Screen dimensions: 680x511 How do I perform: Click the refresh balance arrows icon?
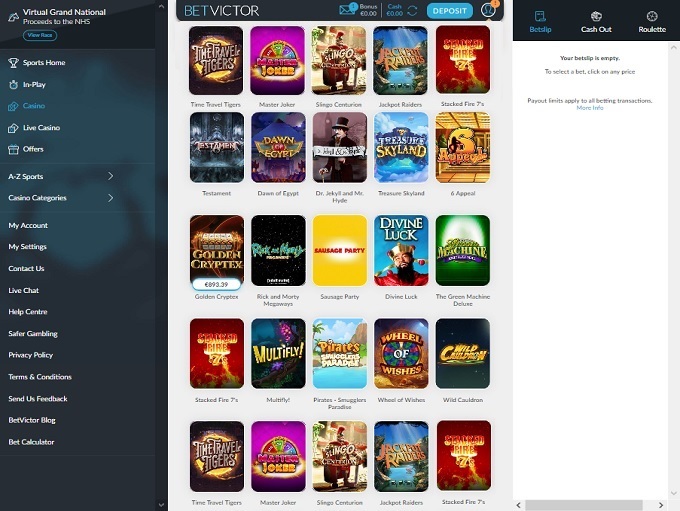pos(412,11)
